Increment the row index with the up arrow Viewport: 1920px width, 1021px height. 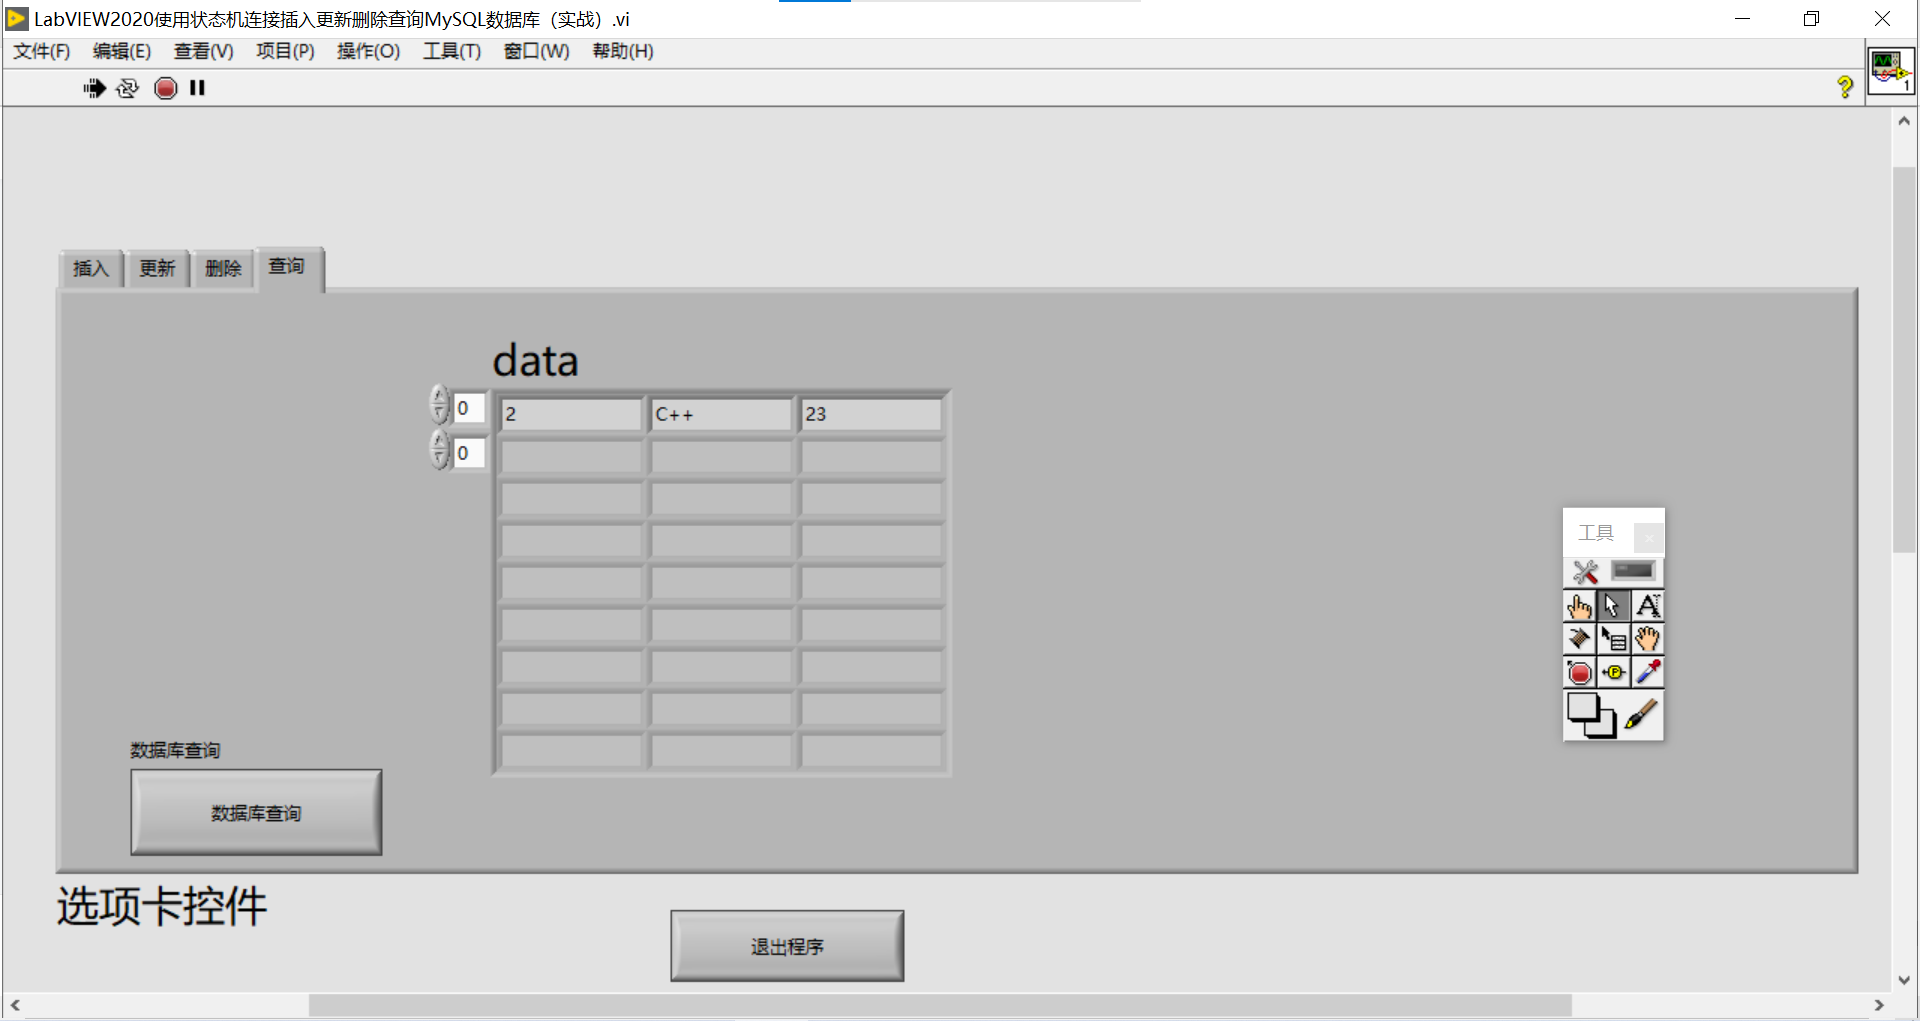point(440,398)
